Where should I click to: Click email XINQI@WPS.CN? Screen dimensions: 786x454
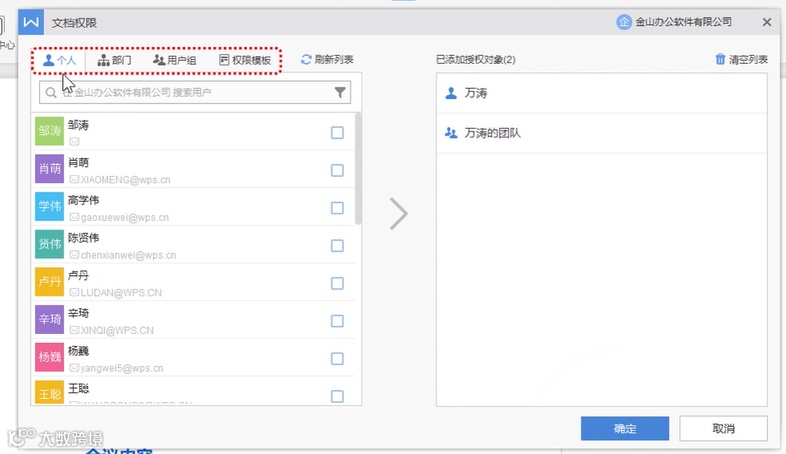(117, 330)
